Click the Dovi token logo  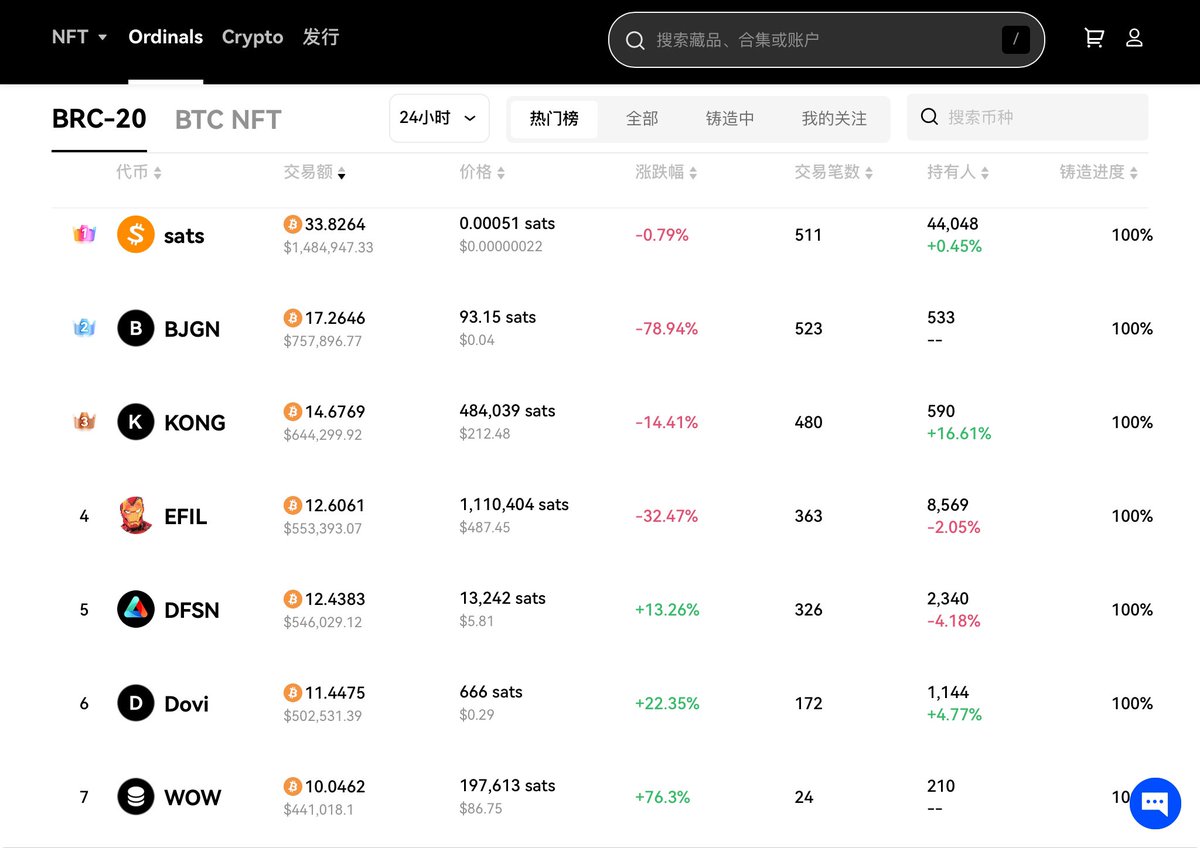tap(136, 703)
